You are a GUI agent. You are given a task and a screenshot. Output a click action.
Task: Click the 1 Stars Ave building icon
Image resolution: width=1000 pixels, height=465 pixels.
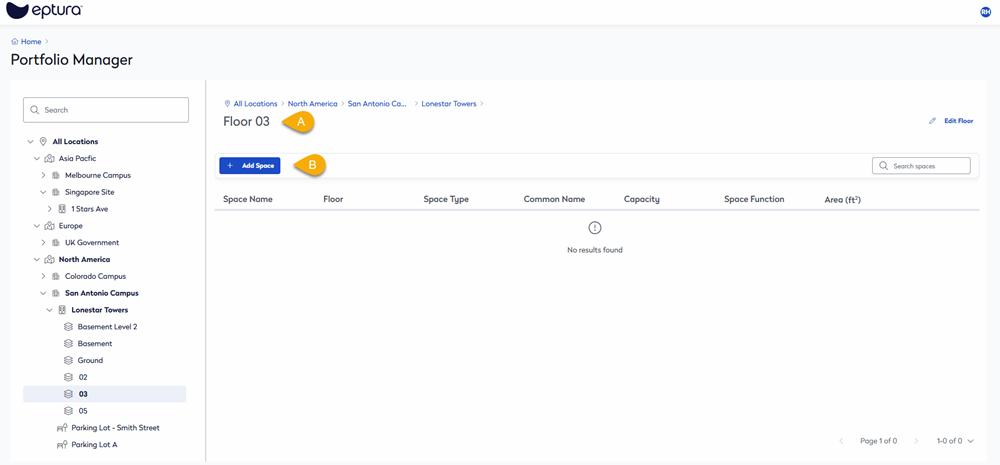(62, 209)
